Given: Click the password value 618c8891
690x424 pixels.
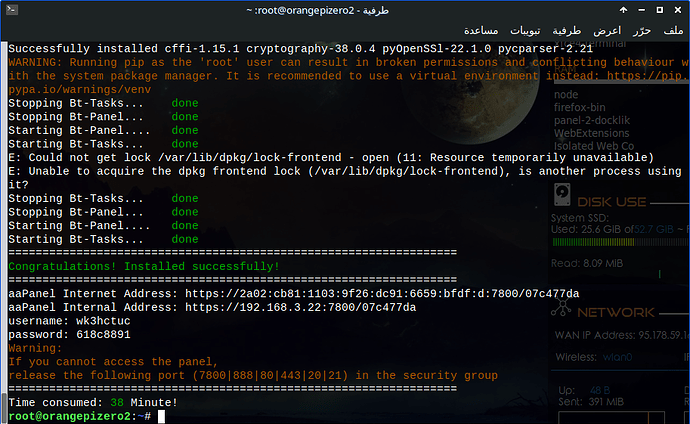Looking at the screenshot, I should 104,334.
